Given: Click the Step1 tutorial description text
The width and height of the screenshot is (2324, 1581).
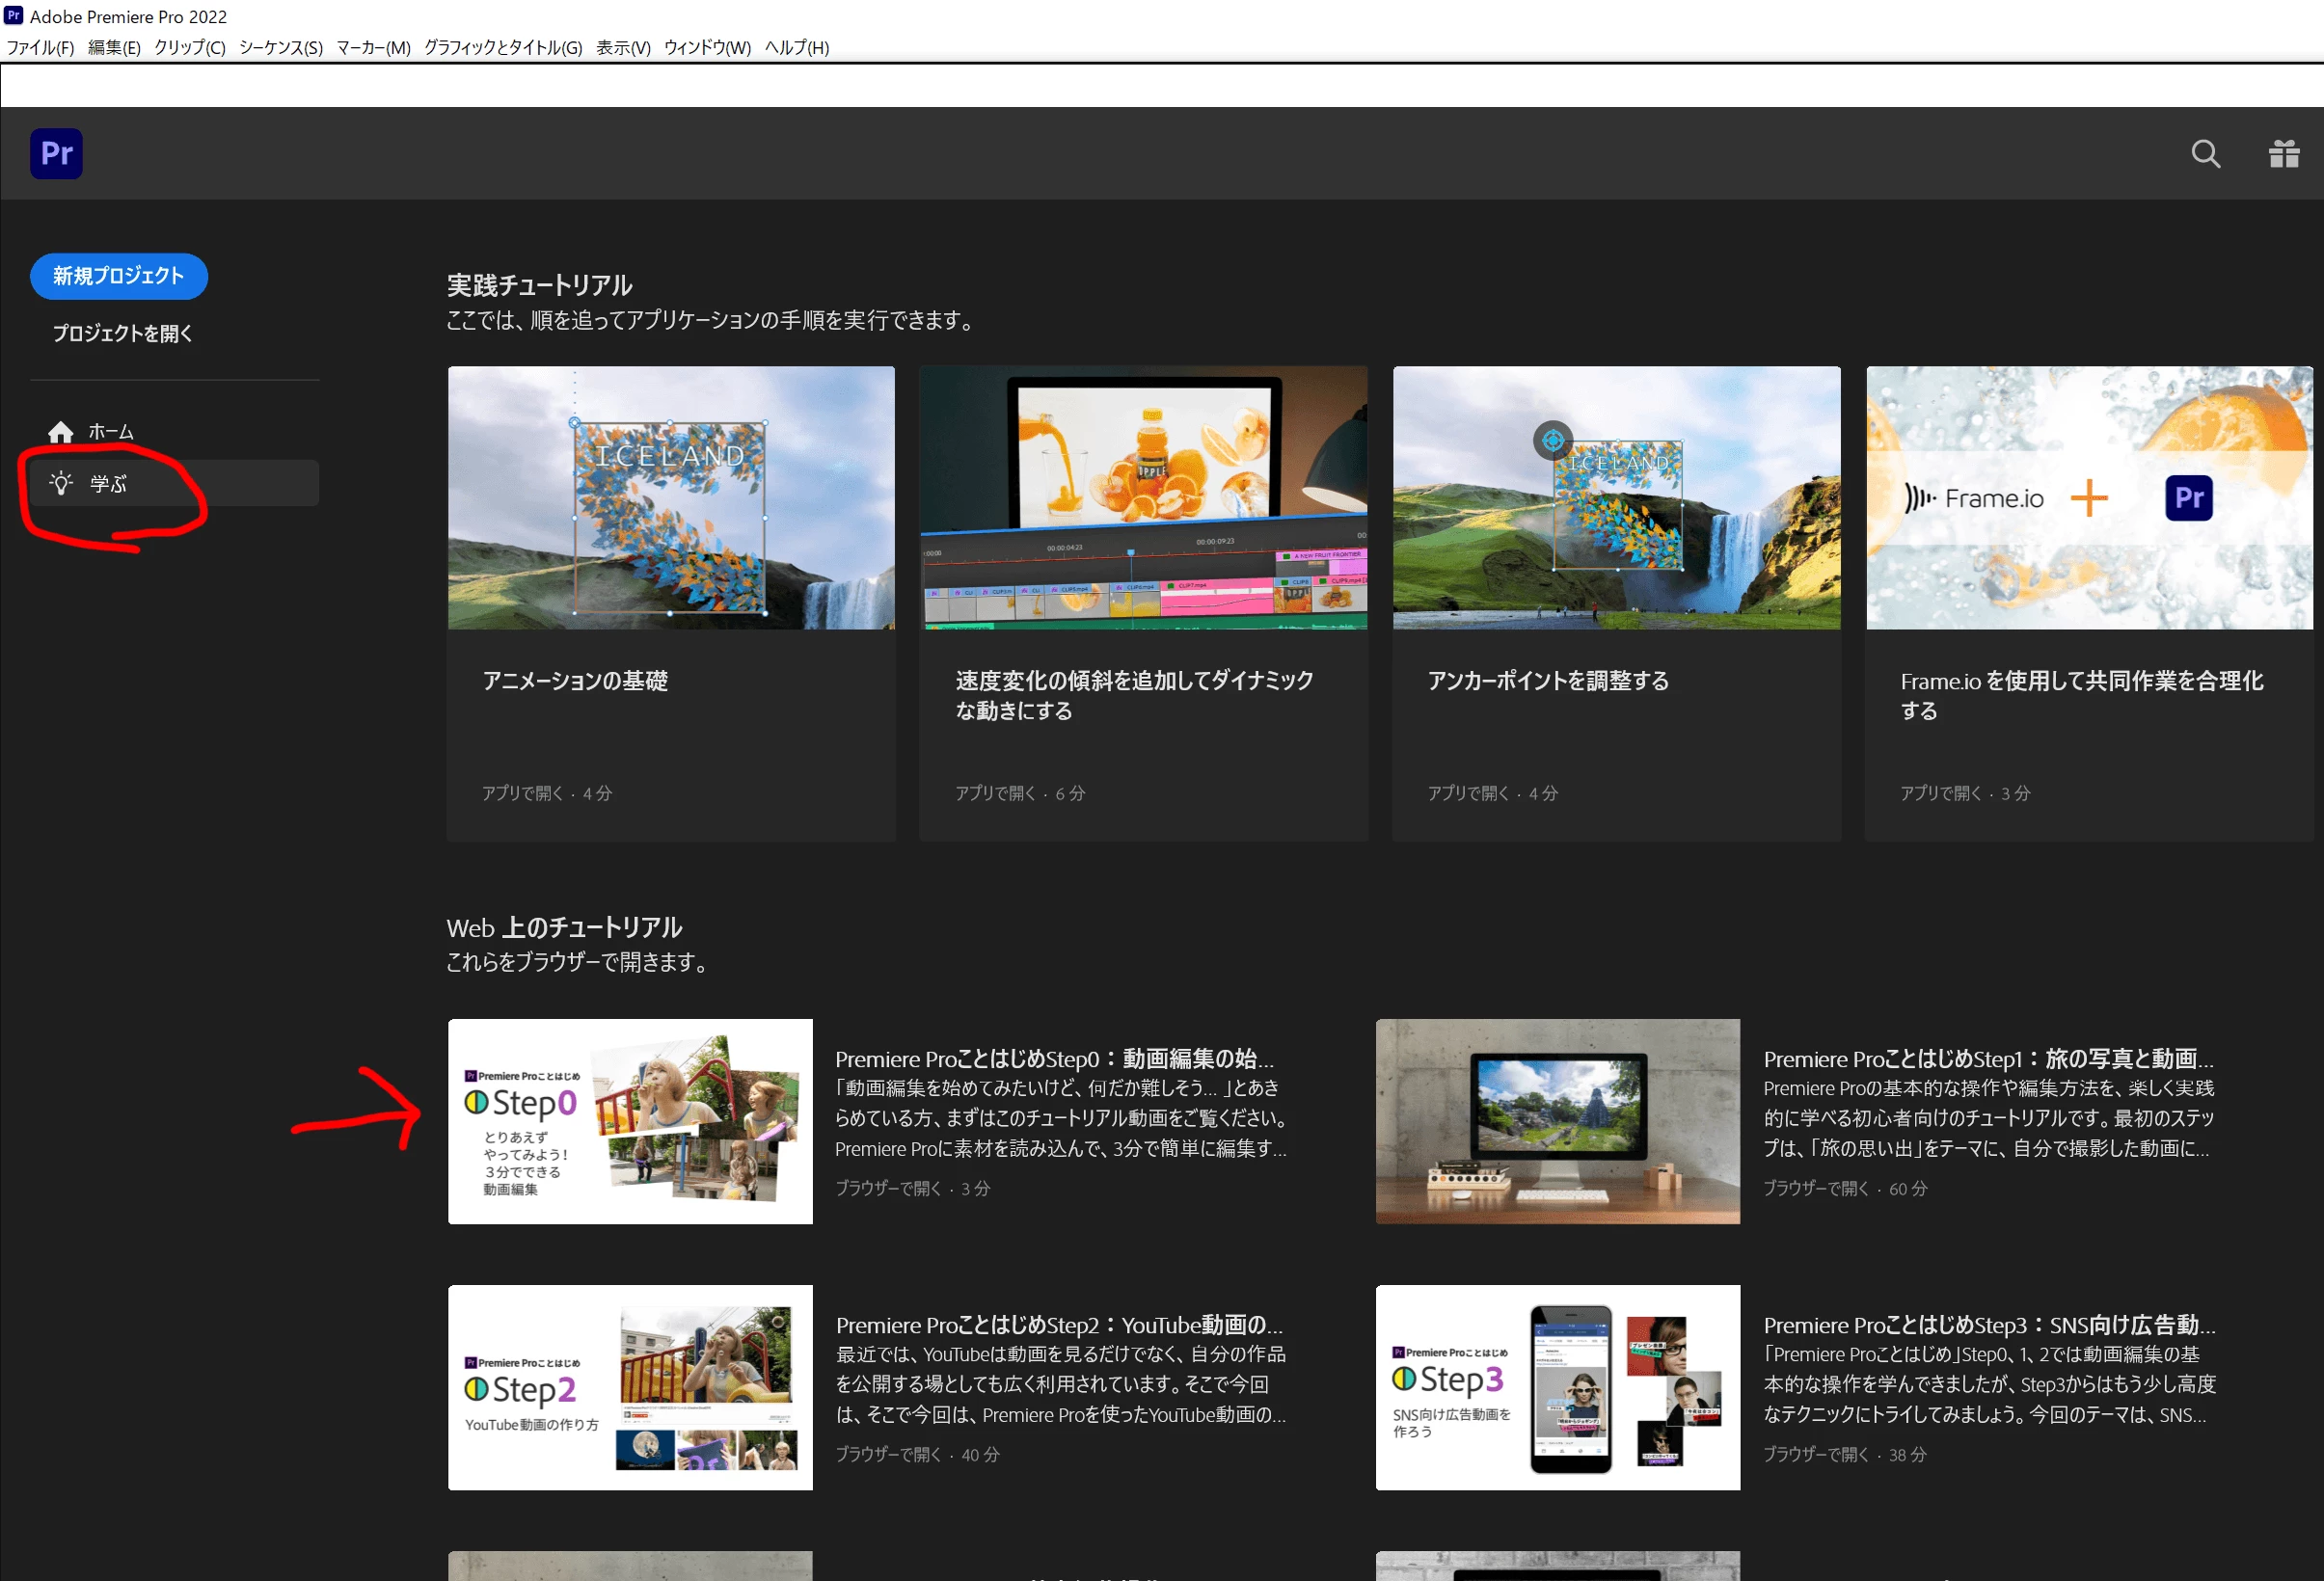Looking at the screenshot, I should [1990, 1118].
